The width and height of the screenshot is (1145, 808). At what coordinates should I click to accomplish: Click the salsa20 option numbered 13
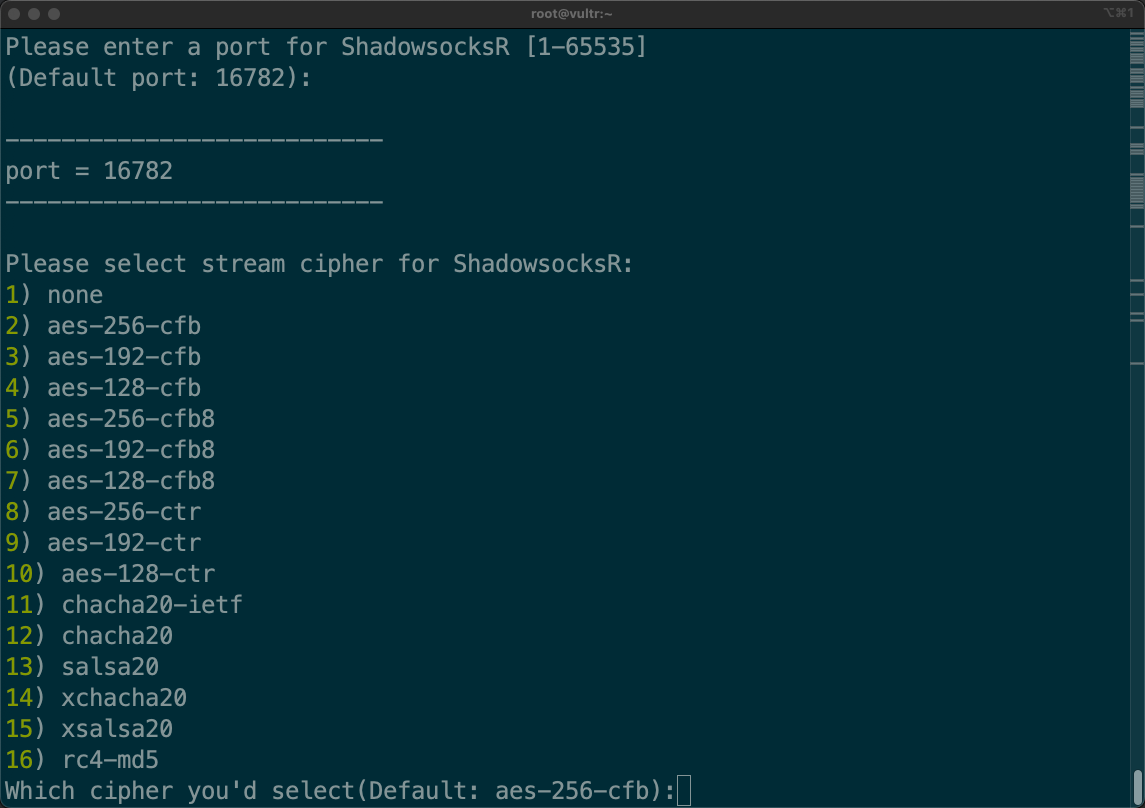(110, 667)
